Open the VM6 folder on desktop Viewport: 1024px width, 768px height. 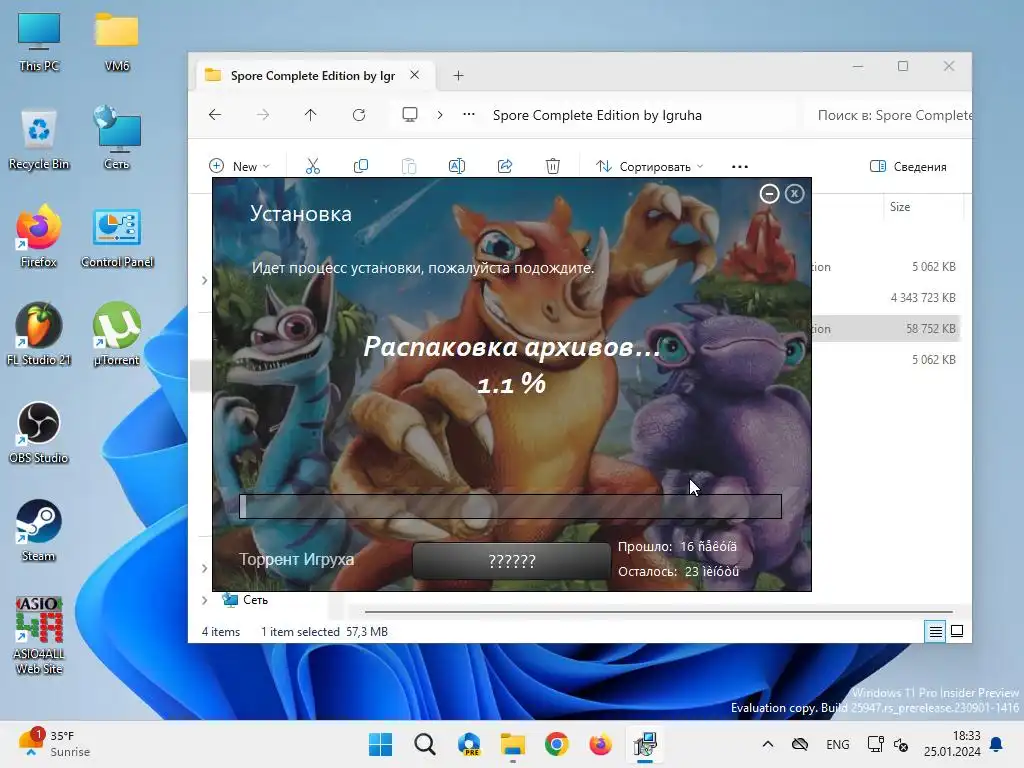click(116, 42)
